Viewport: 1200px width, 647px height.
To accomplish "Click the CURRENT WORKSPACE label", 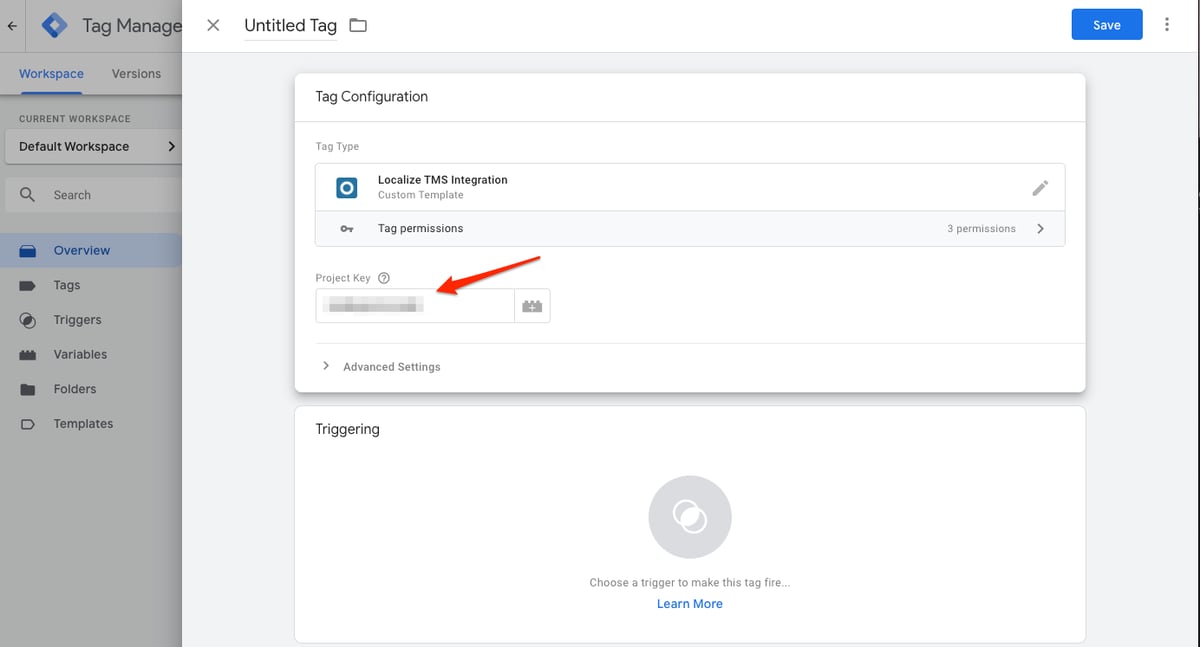I will coord(75,119).
